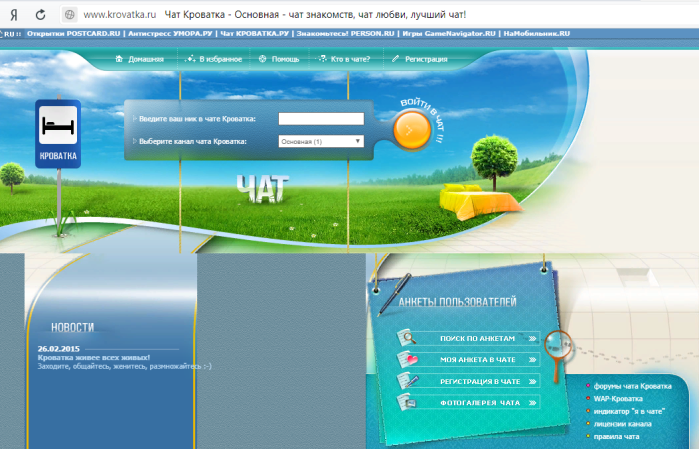The height and width of the screenshot is (449, 699).
Task: Click the stars icon next to В избранное
Action: pyautogui.click(x=190, y=59)
